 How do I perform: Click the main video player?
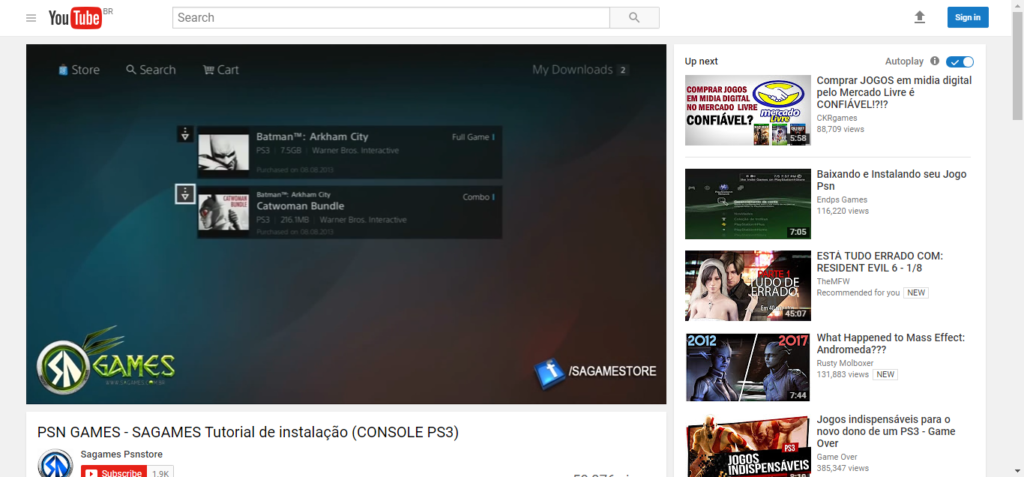tap(346, 224)
